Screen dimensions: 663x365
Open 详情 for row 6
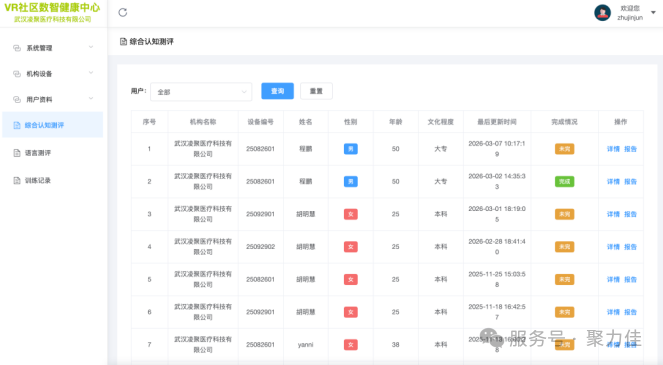click(613, 312)
